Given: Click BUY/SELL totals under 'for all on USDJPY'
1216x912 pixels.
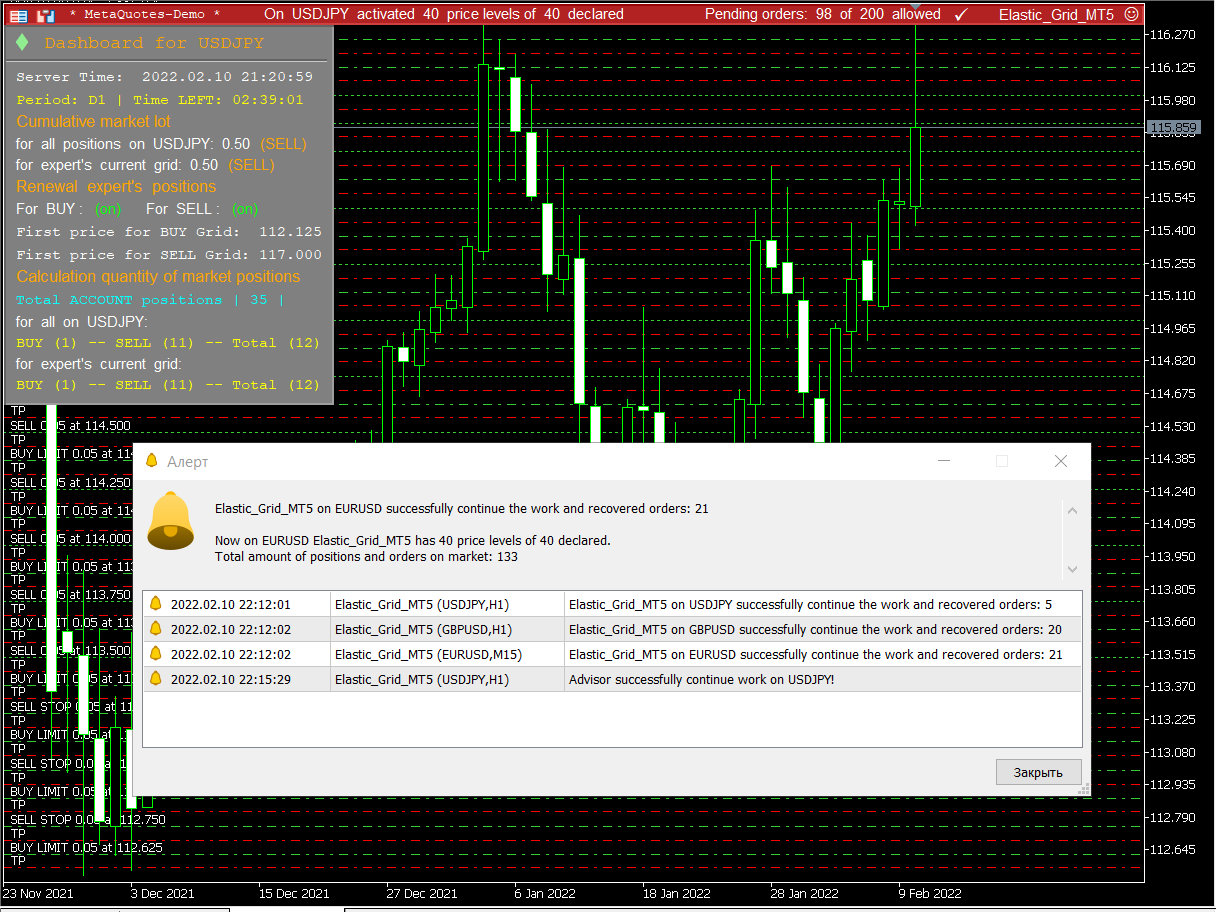Looking at the screenshot, I should [x=168, y=343].
